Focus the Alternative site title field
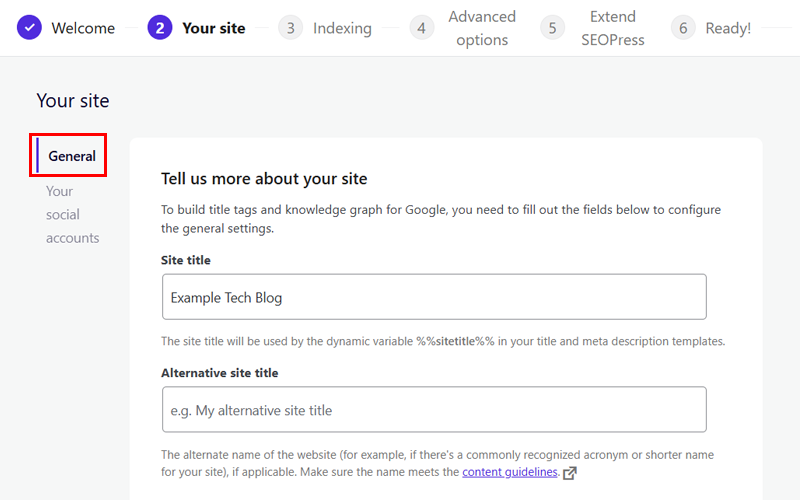The width and height of the screenshot is (800, 500). (x=434, y=409)
